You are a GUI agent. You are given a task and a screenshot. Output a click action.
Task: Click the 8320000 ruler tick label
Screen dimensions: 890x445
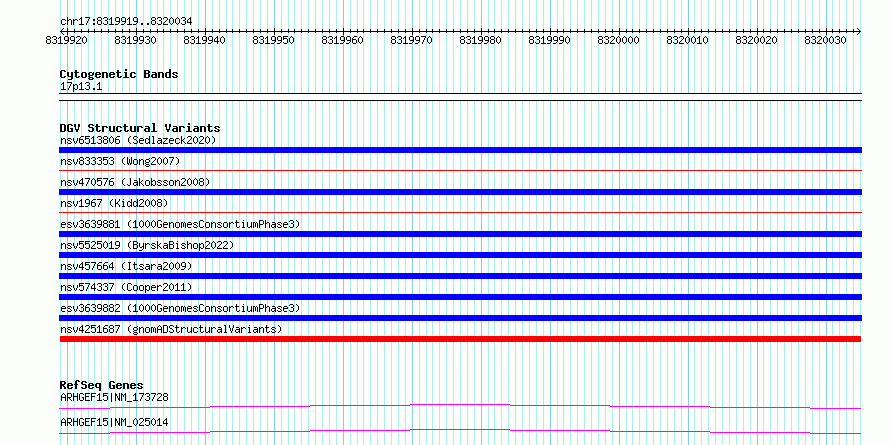(x=619, y=40)
